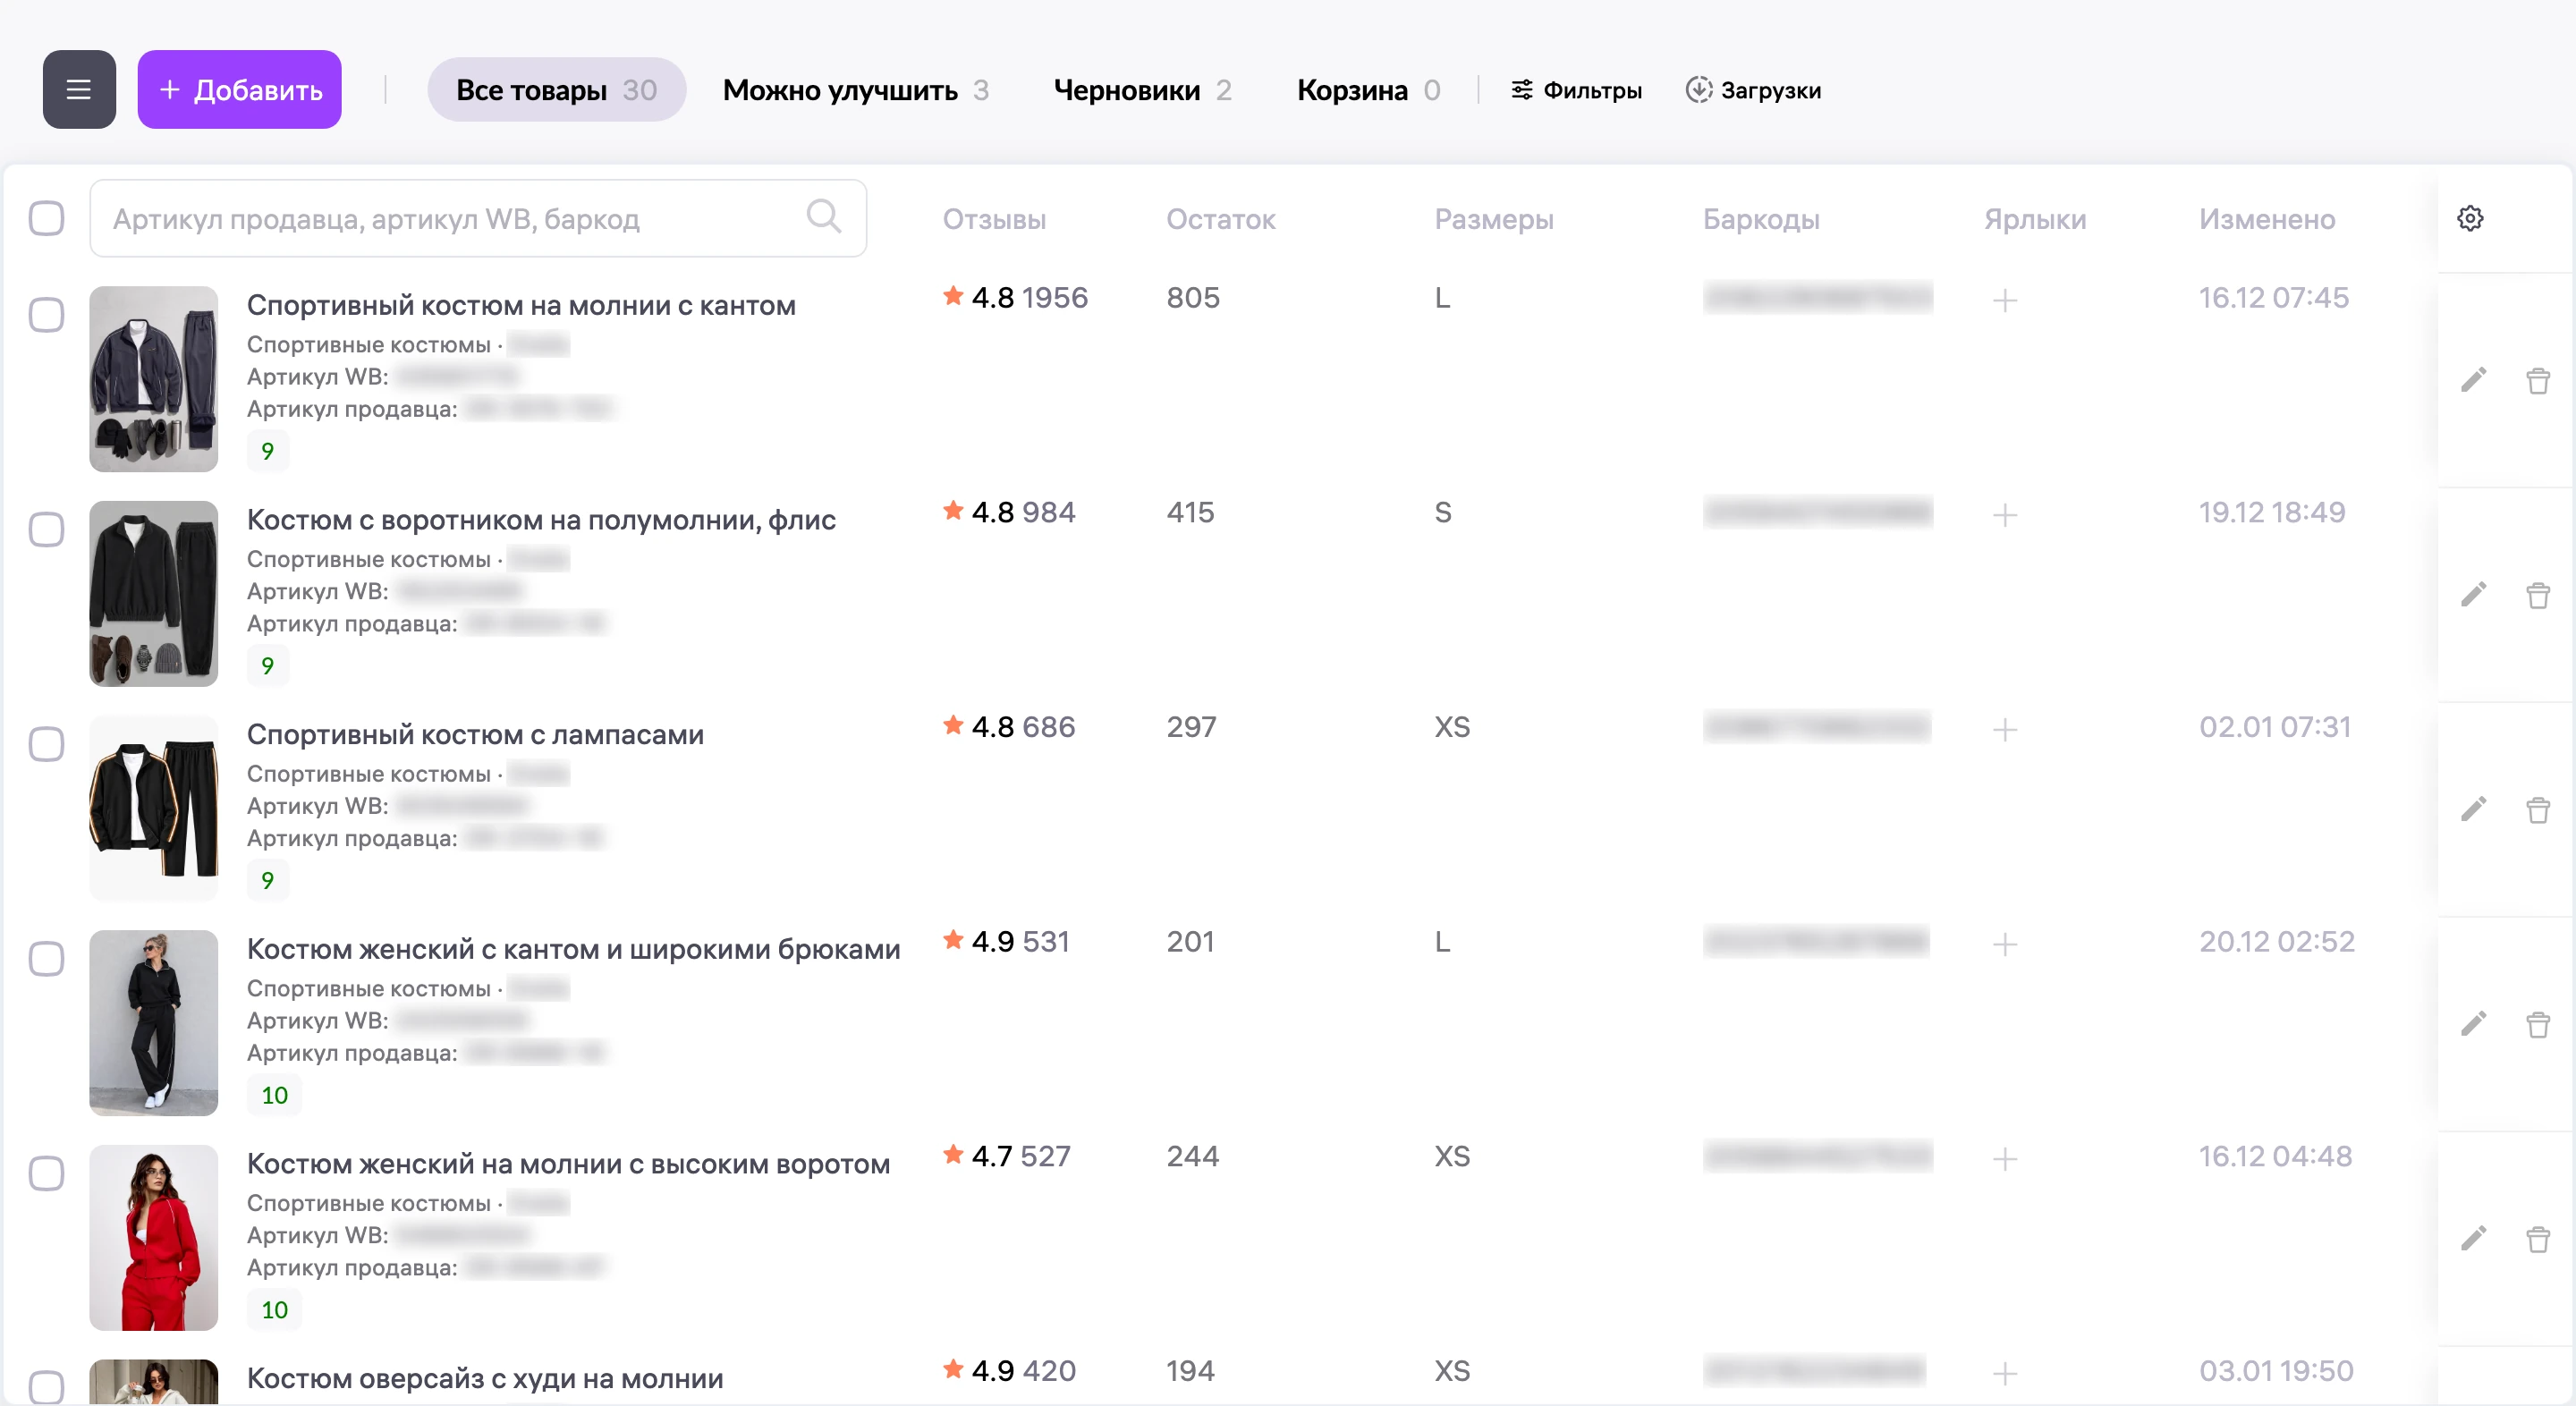The width and height of the screenshot is (2576, 1406).
Task: Delete Костюм женский с кантом и широкими брюками
Action: point(2538,1024)
